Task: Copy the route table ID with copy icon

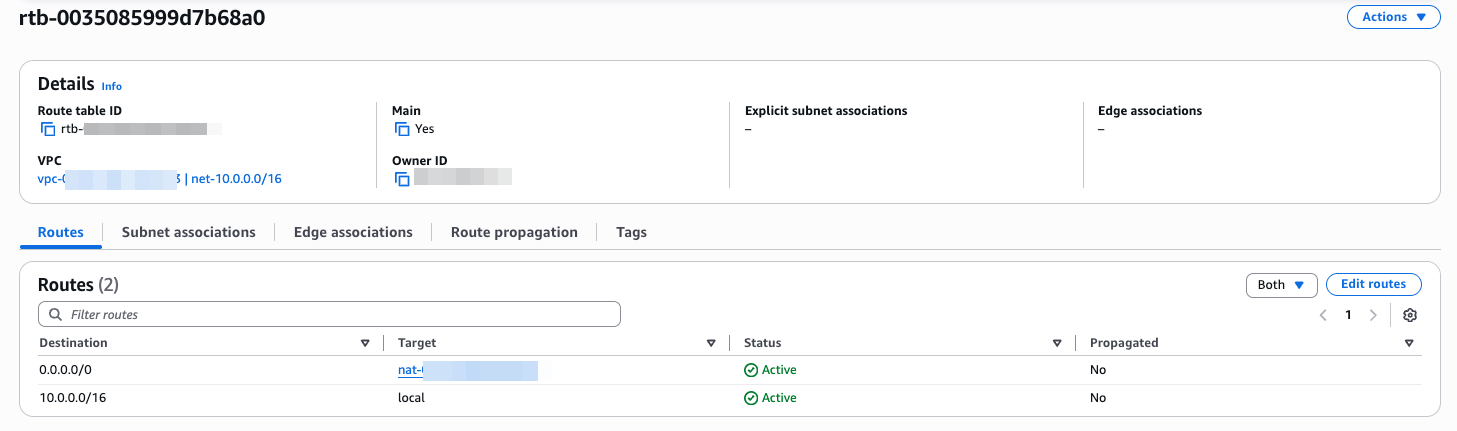Action: (48, 129)
